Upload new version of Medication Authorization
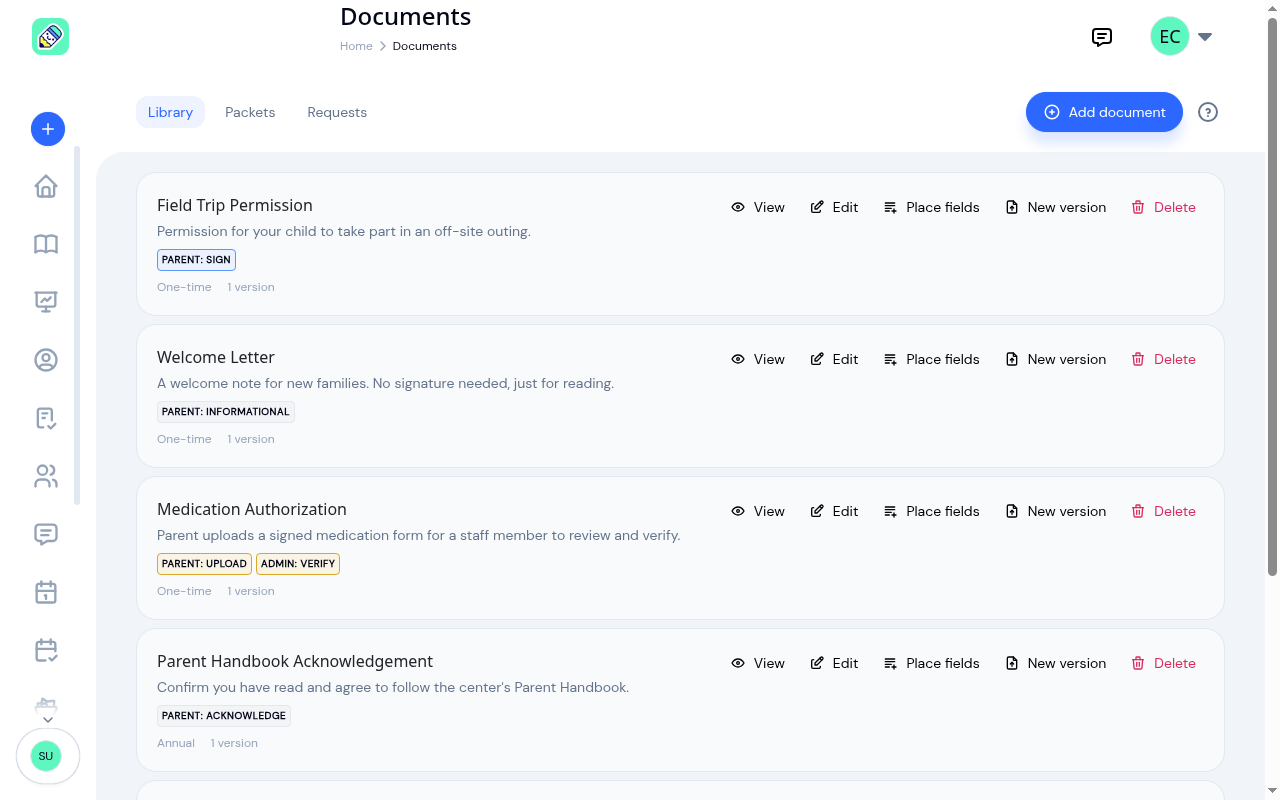Viewport: 1280px width, 800px height. tap(1056, 511)
